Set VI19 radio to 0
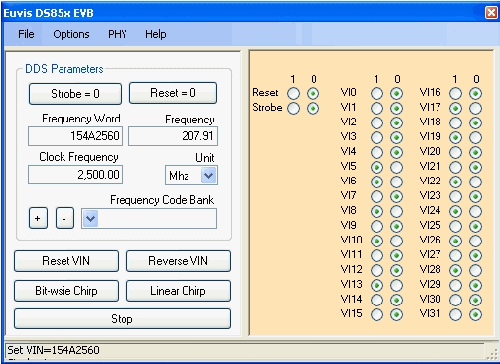Image resolution: width=500 pixels, height=364 pixels. [475, 138]
